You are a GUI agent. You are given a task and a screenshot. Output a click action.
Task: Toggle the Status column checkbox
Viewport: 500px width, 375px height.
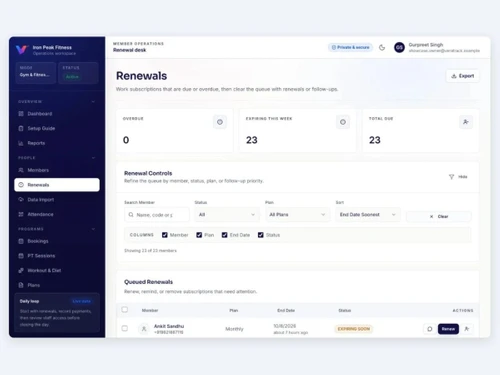click(x=261, y=235)
